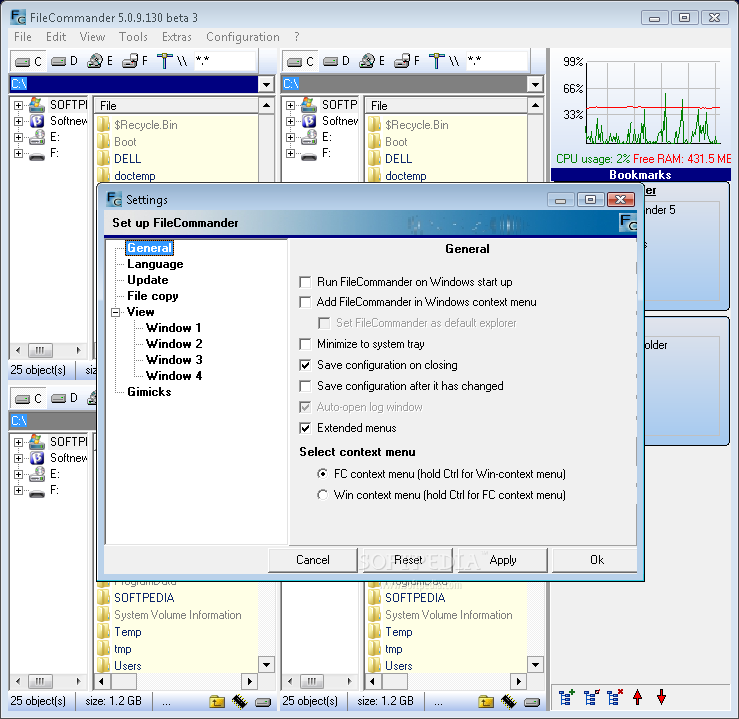Select File copy settings category
Screen dimensions: 739x719
[153, 296]
